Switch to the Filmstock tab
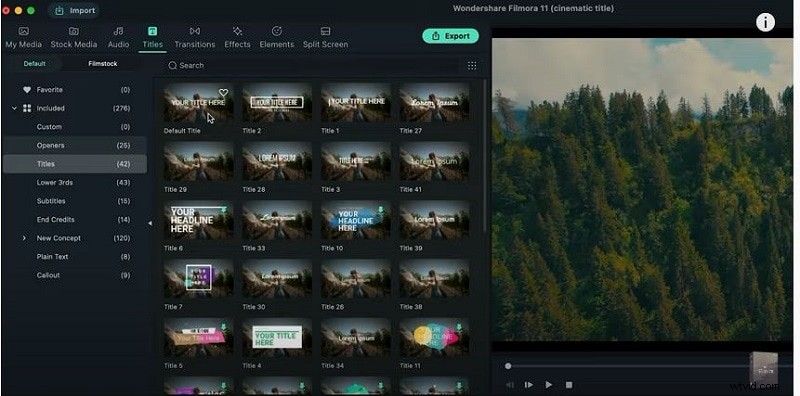The height and width of the screenshot is (396, 800). tap(103, 64)
